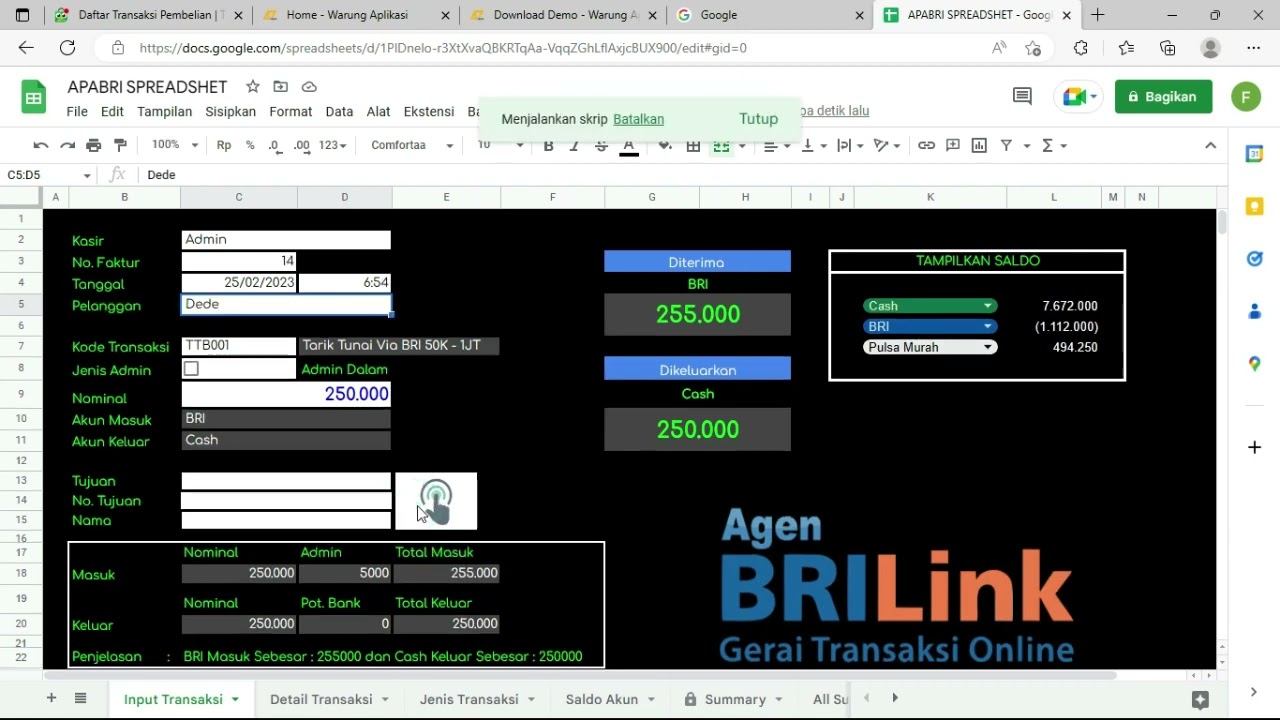Open the zoom 100% dropdown

coord(175,146)
